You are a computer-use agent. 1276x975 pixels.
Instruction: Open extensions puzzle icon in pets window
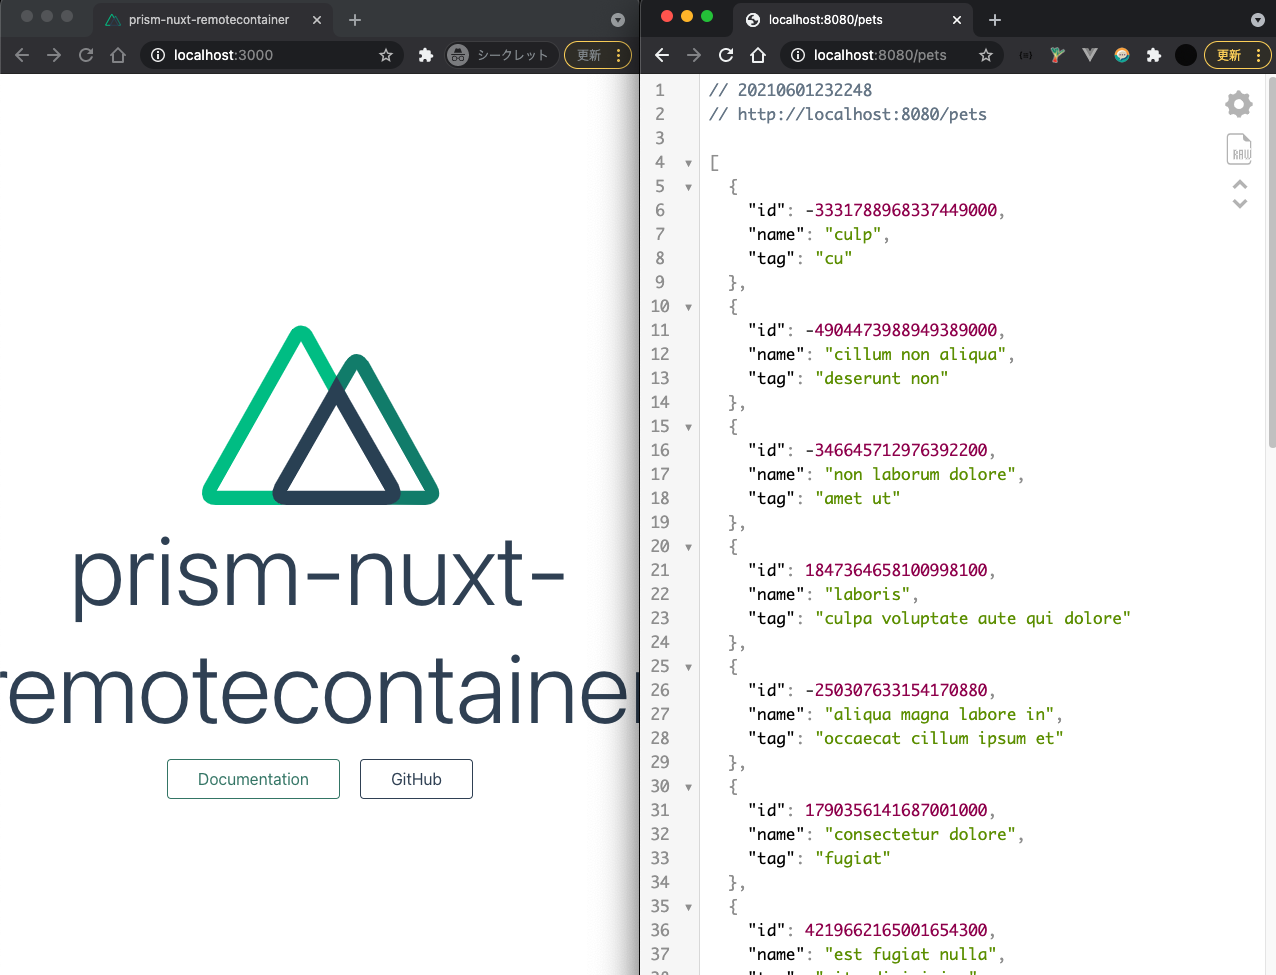point(1154,55)
